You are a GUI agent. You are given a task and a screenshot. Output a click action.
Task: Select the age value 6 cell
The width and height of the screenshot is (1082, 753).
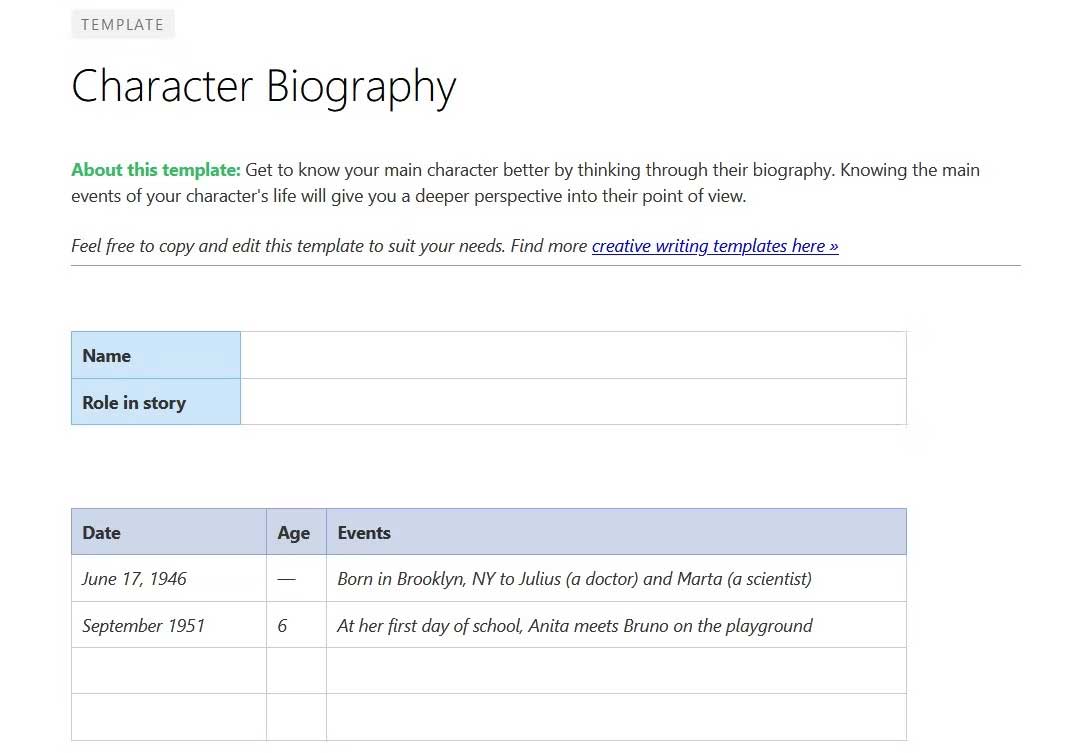283,625
